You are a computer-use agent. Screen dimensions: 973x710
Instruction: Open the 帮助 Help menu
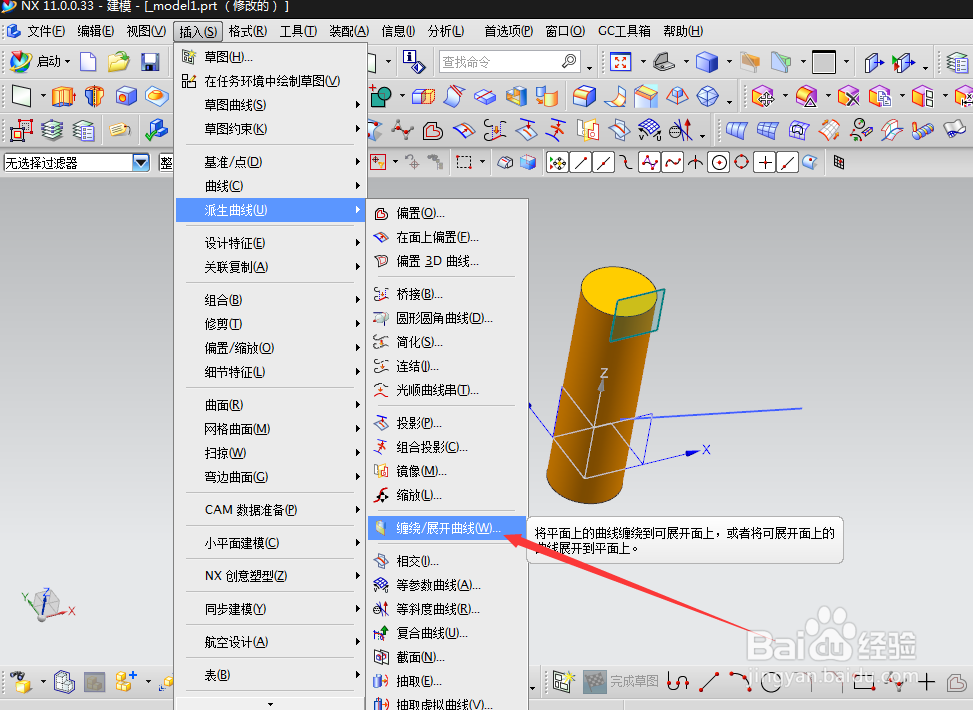[683, 31]
